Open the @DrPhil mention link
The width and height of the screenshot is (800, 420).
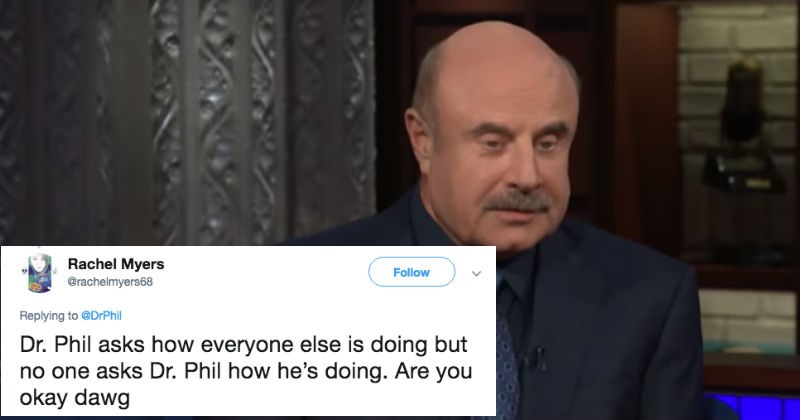(x=101, y=315)
